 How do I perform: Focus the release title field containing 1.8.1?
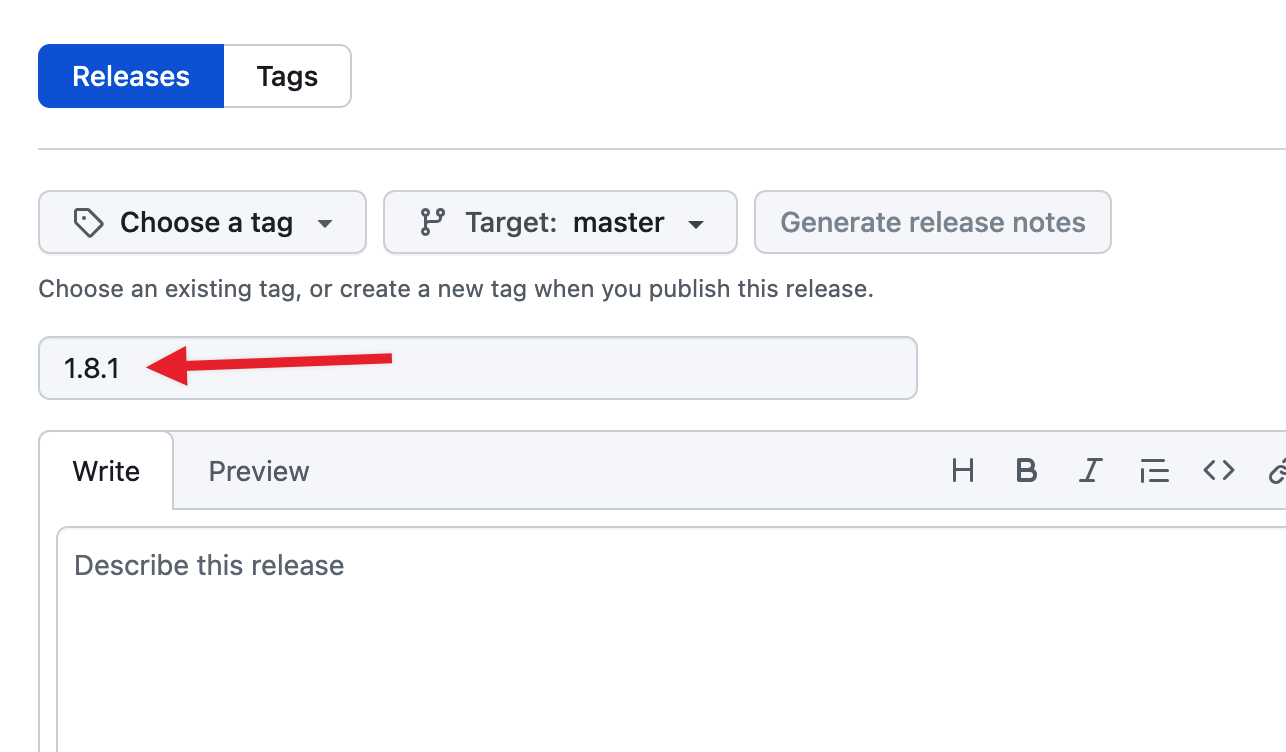tap(600, 368)
